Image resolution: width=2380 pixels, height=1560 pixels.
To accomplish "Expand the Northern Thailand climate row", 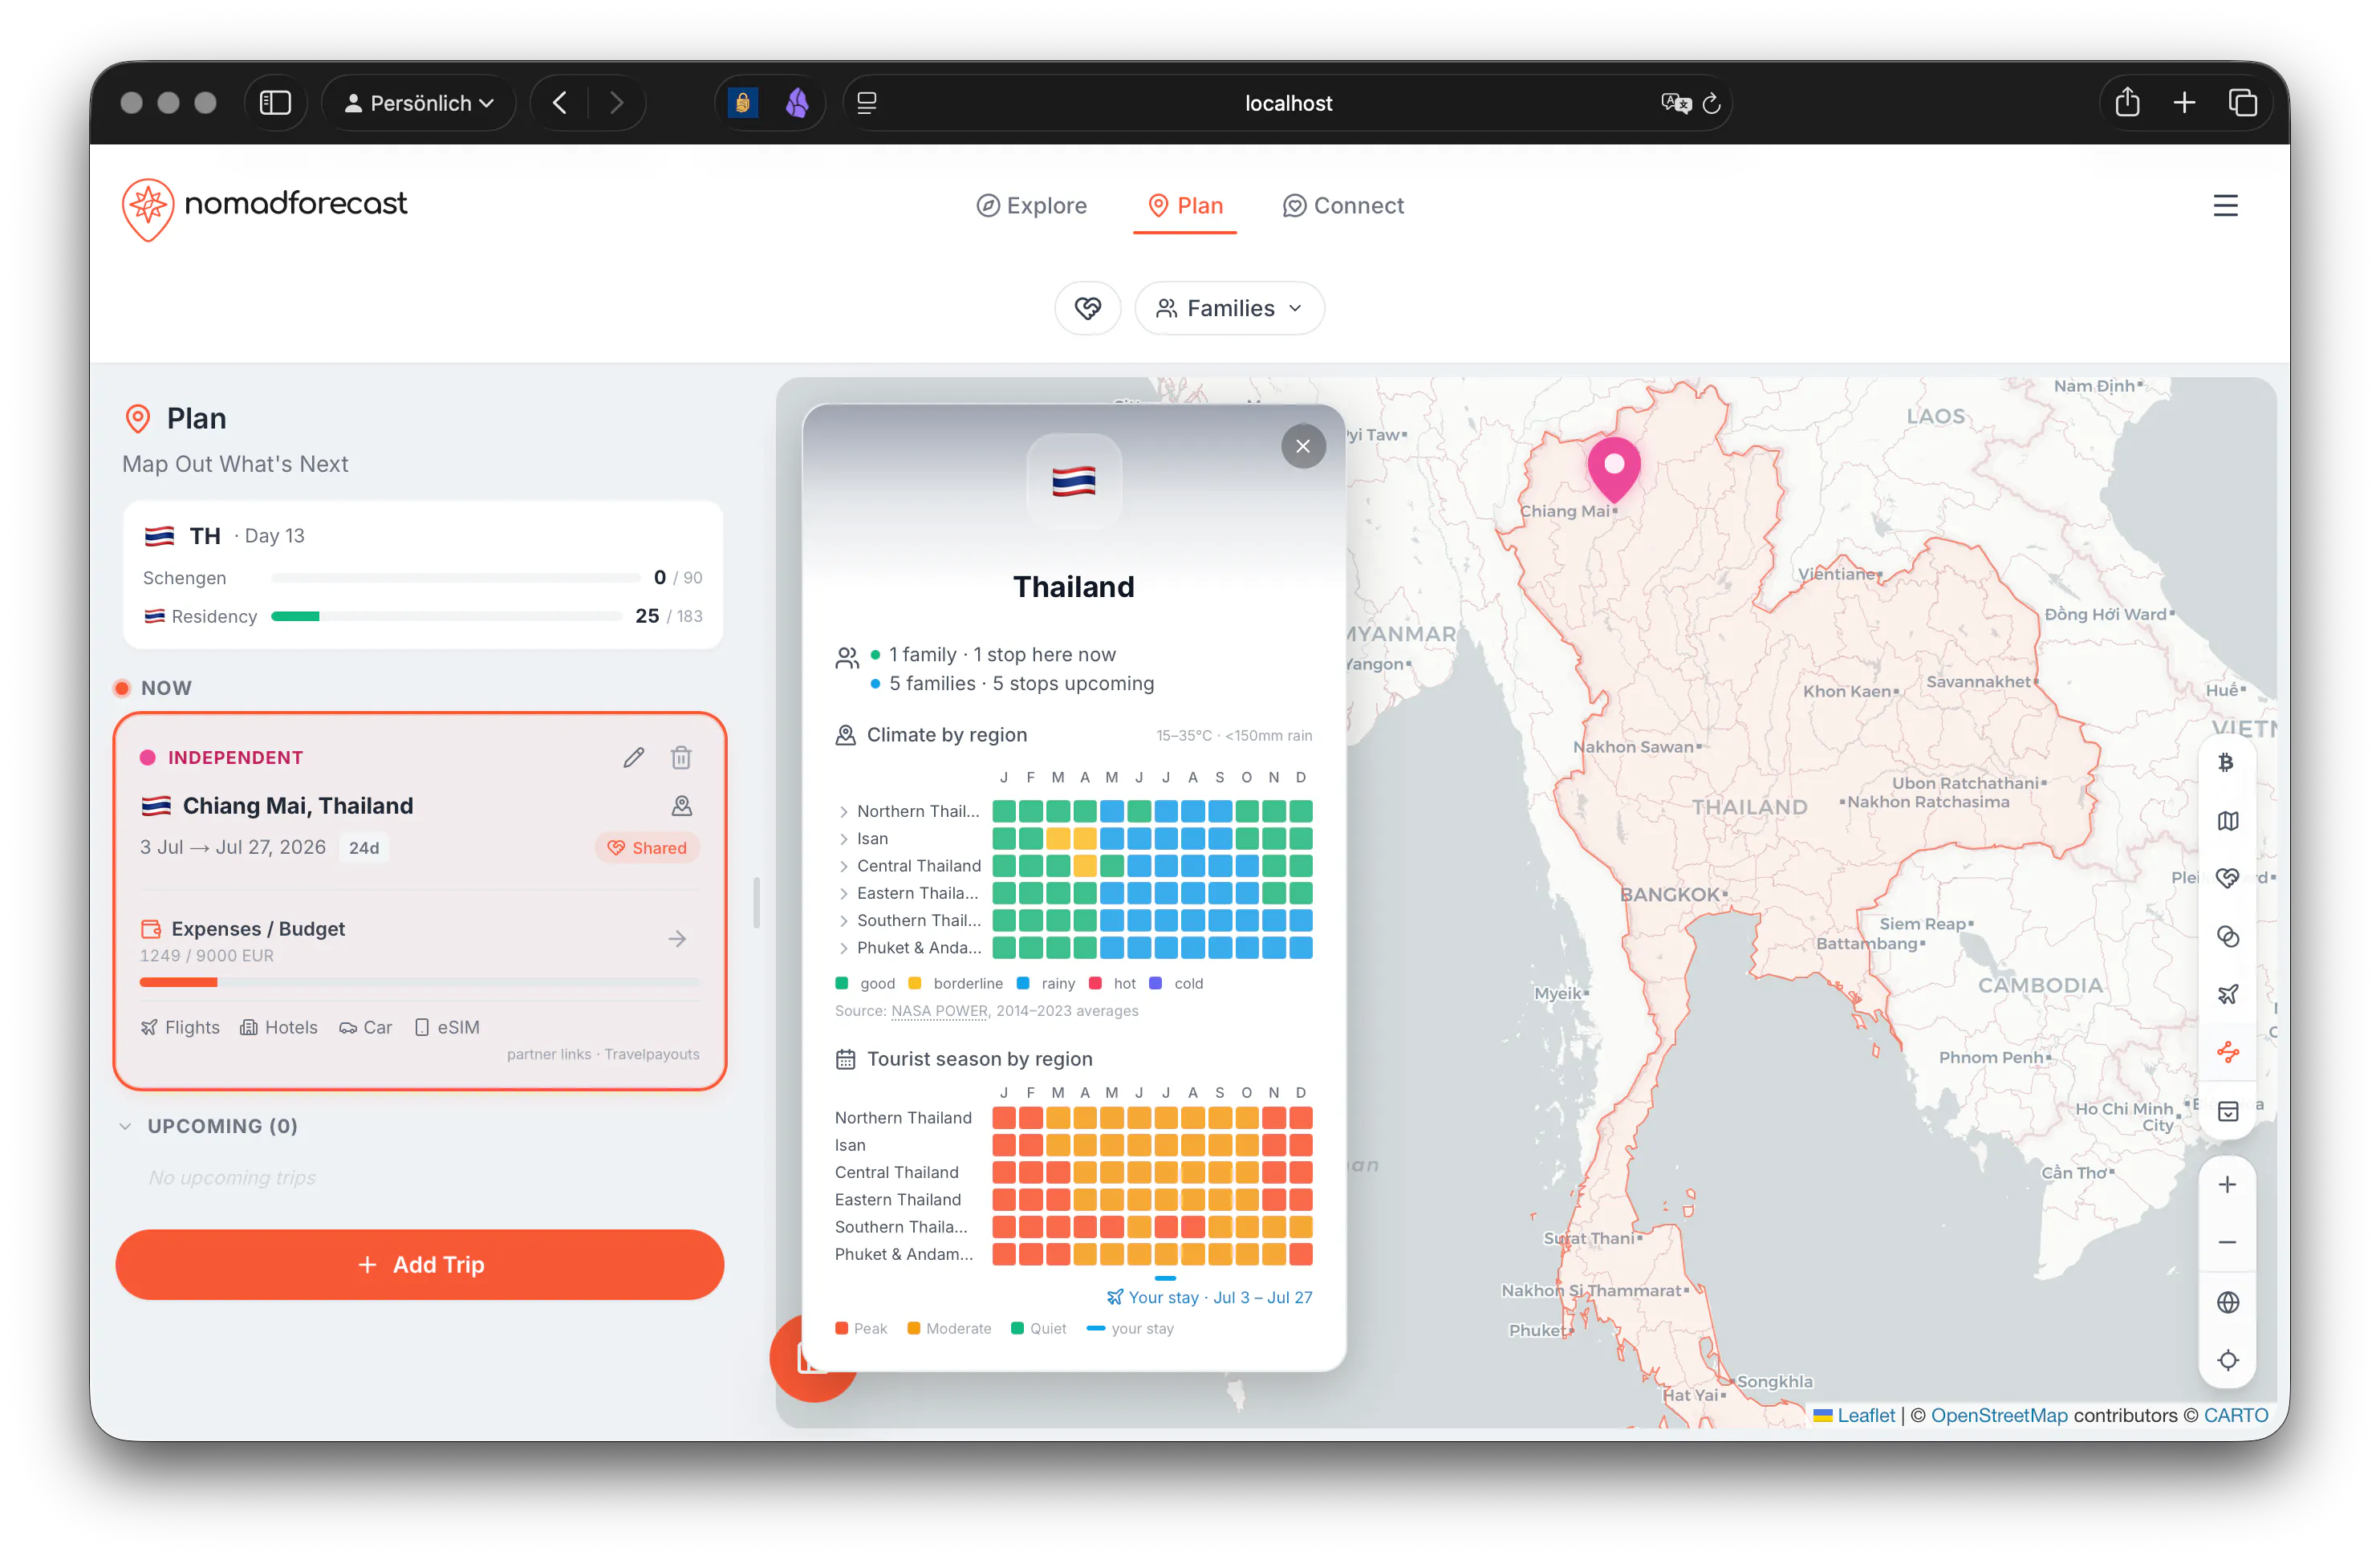I will 843,811.
